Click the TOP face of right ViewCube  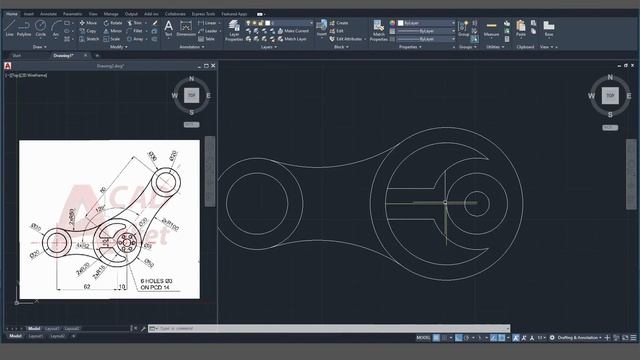[x=610, y=96]
